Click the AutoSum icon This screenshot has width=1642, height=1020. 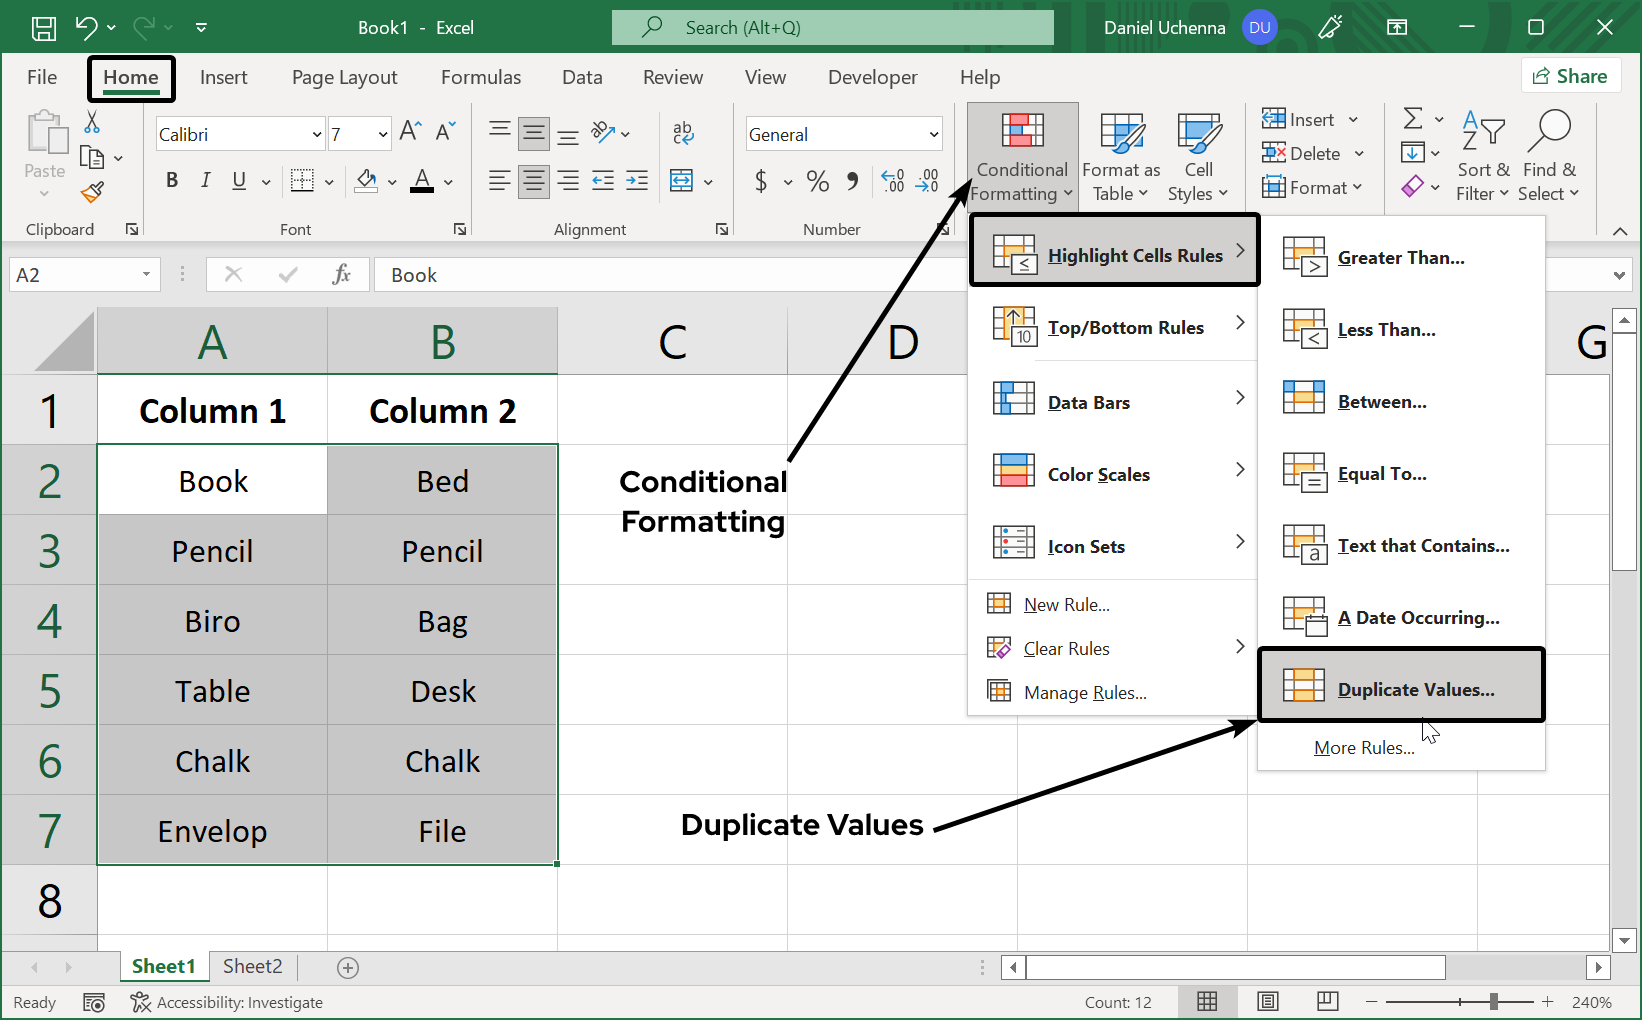pos(1414,118)
